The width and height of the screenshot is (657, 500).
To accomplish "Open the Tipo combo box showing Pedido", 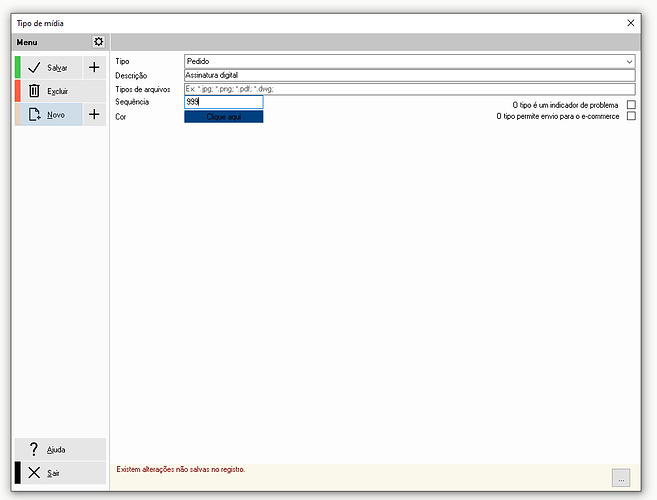I will [x=409, y=62].
